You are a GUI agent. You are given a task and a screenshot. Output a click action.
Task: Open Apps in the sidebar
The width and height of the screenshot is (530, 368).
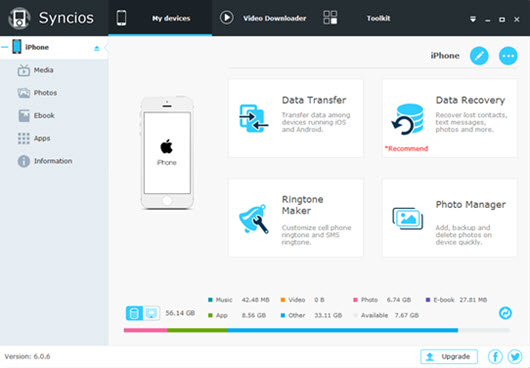42,138
